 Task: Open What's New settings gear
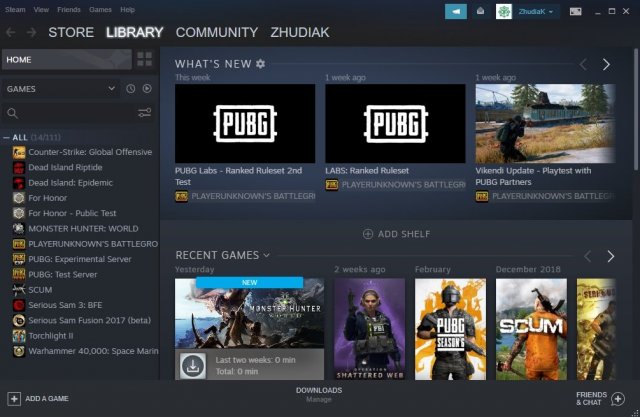tap(260, 64)
